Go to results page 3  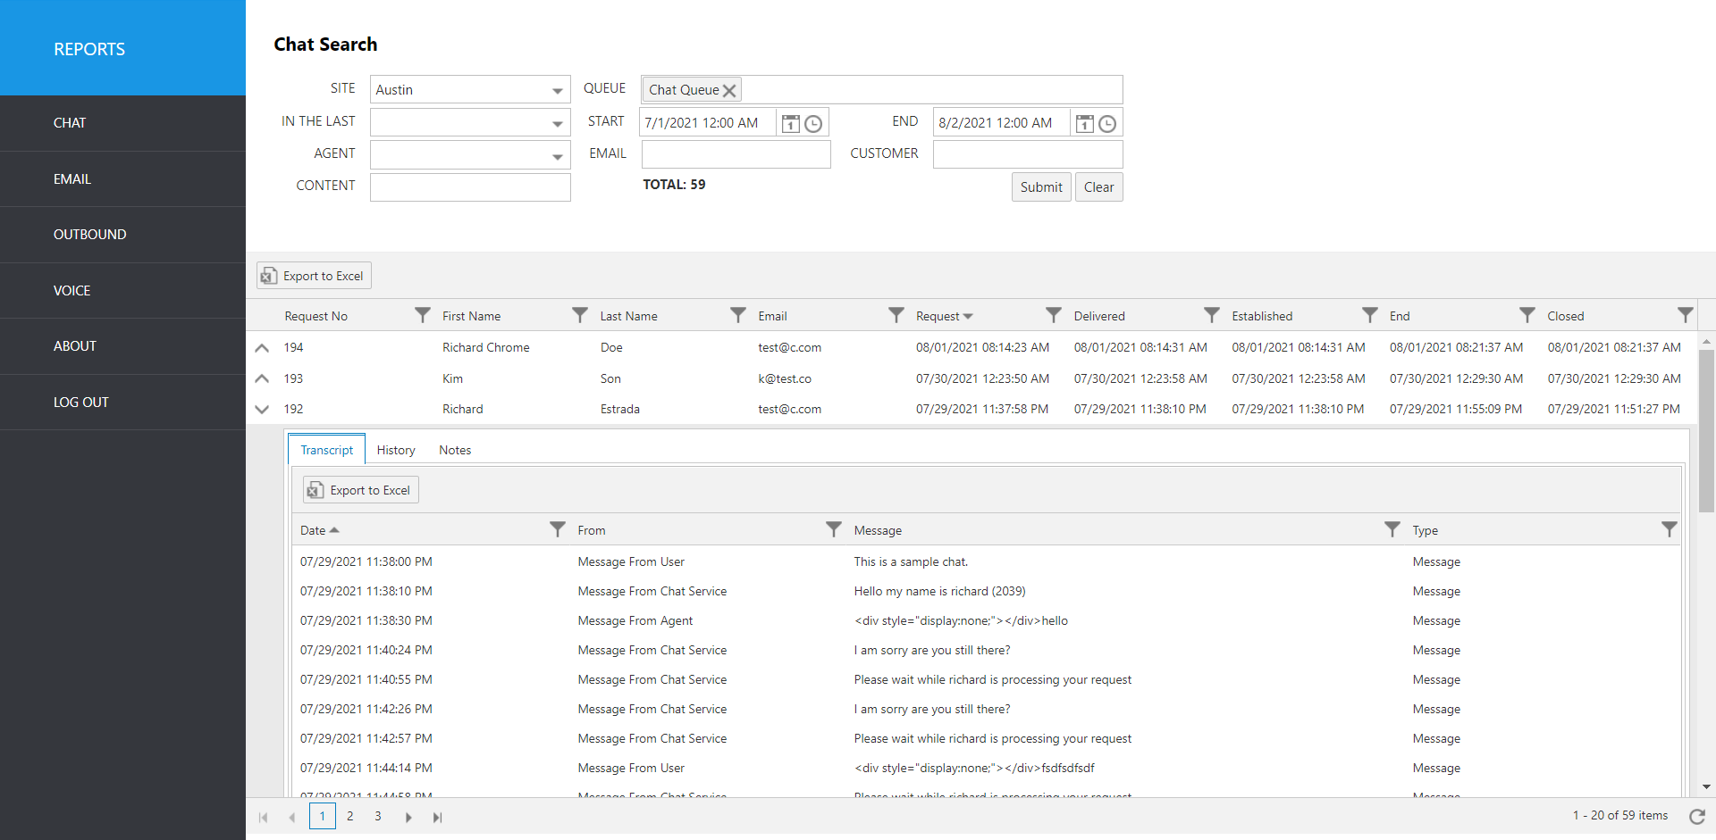coord(378,816)
